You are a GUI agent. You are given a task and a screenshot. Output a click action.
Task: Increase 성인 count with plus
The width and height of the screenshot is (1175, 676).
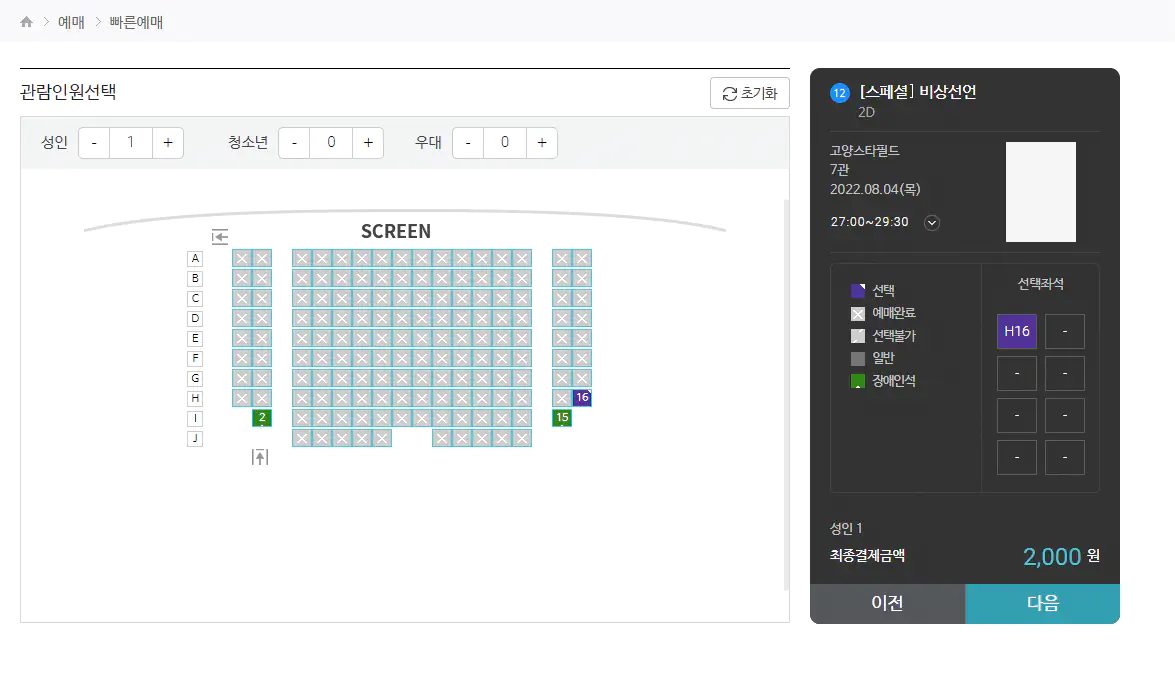(168, 142)
